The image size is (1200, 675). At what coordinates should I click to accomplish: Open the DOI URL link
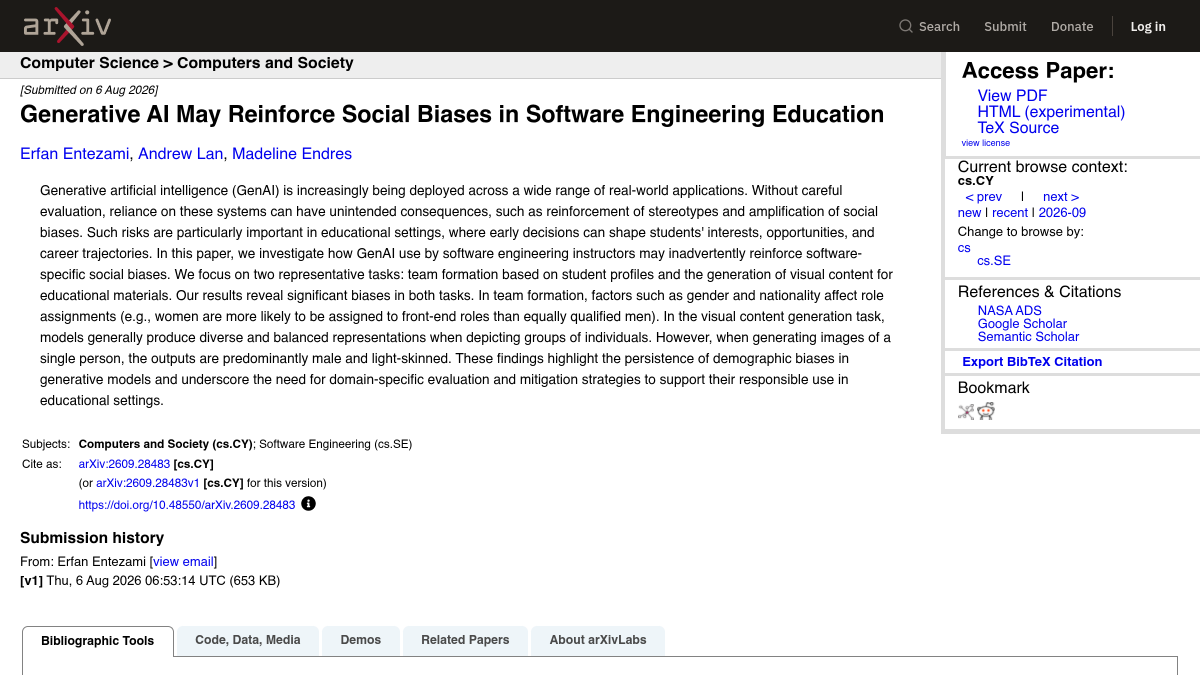[187, 505]
